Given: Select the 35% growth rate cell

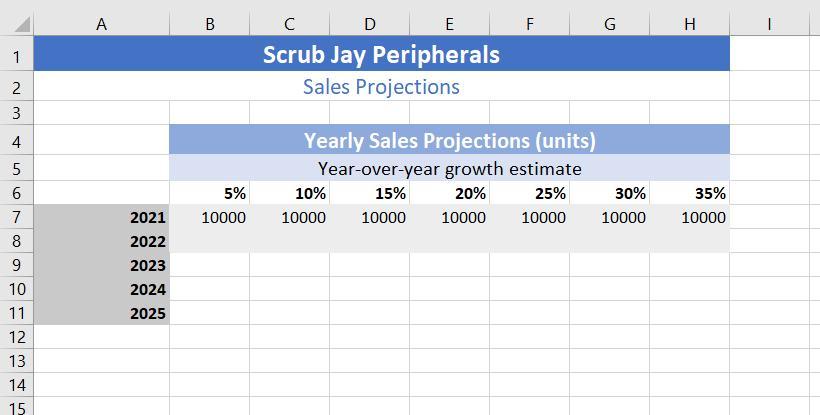Looking at the screenshot, I should [689, 193].
